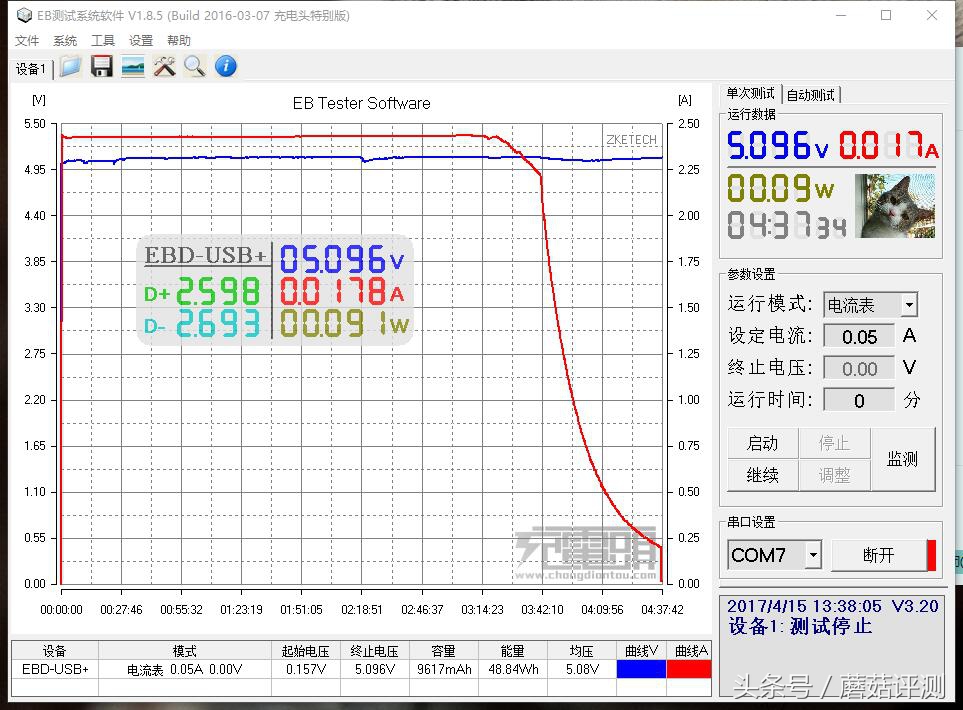The width and height of the screenshot is (963, 710).
Task: Click the 继续 button
Action: 762,475
